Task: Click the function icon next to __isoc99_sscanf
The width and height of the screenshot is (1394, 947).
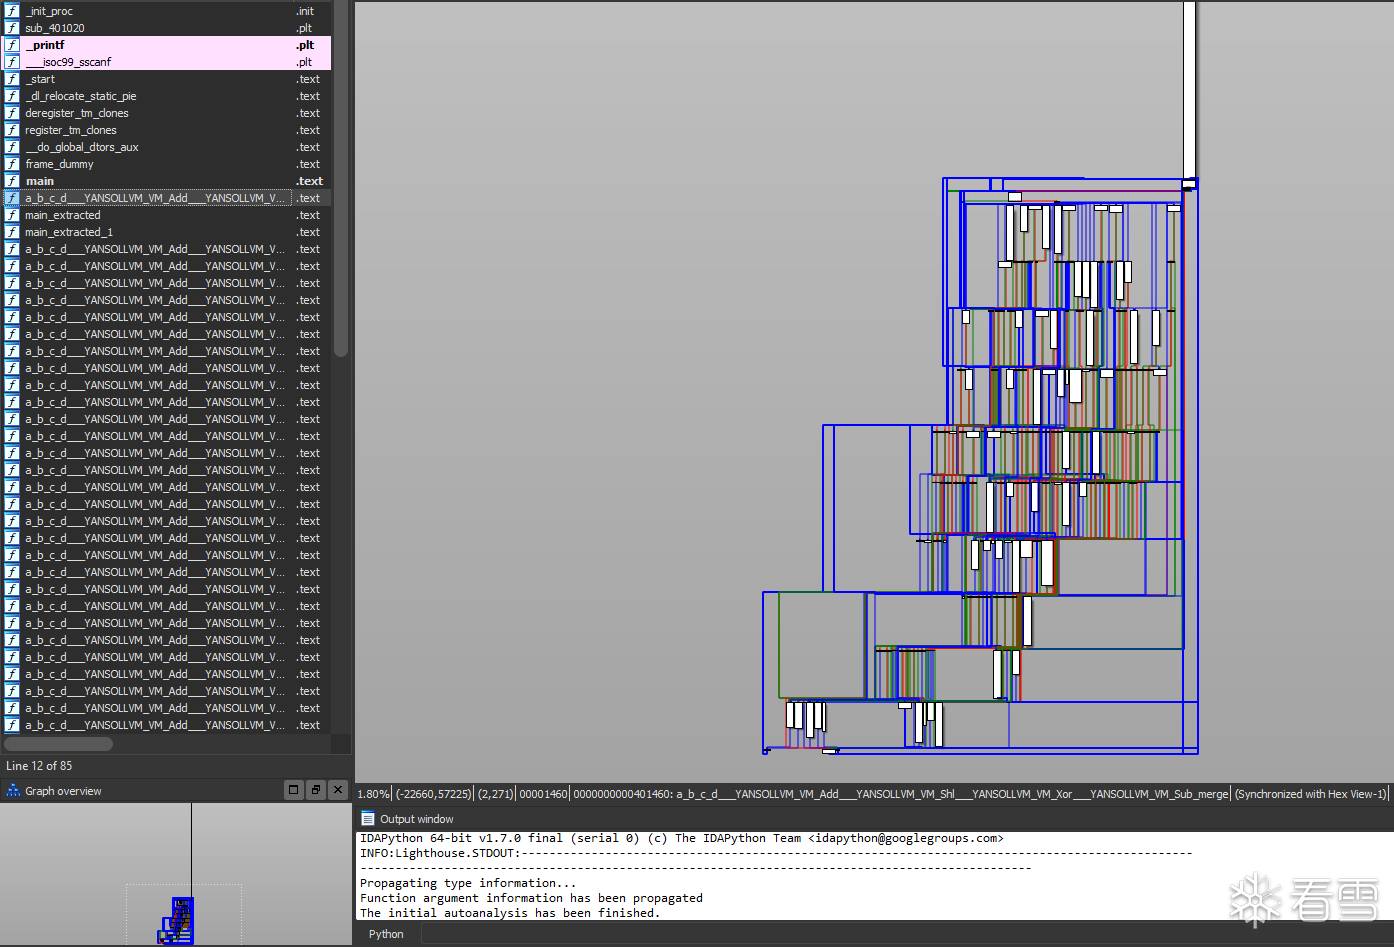Action: [12, 62]
